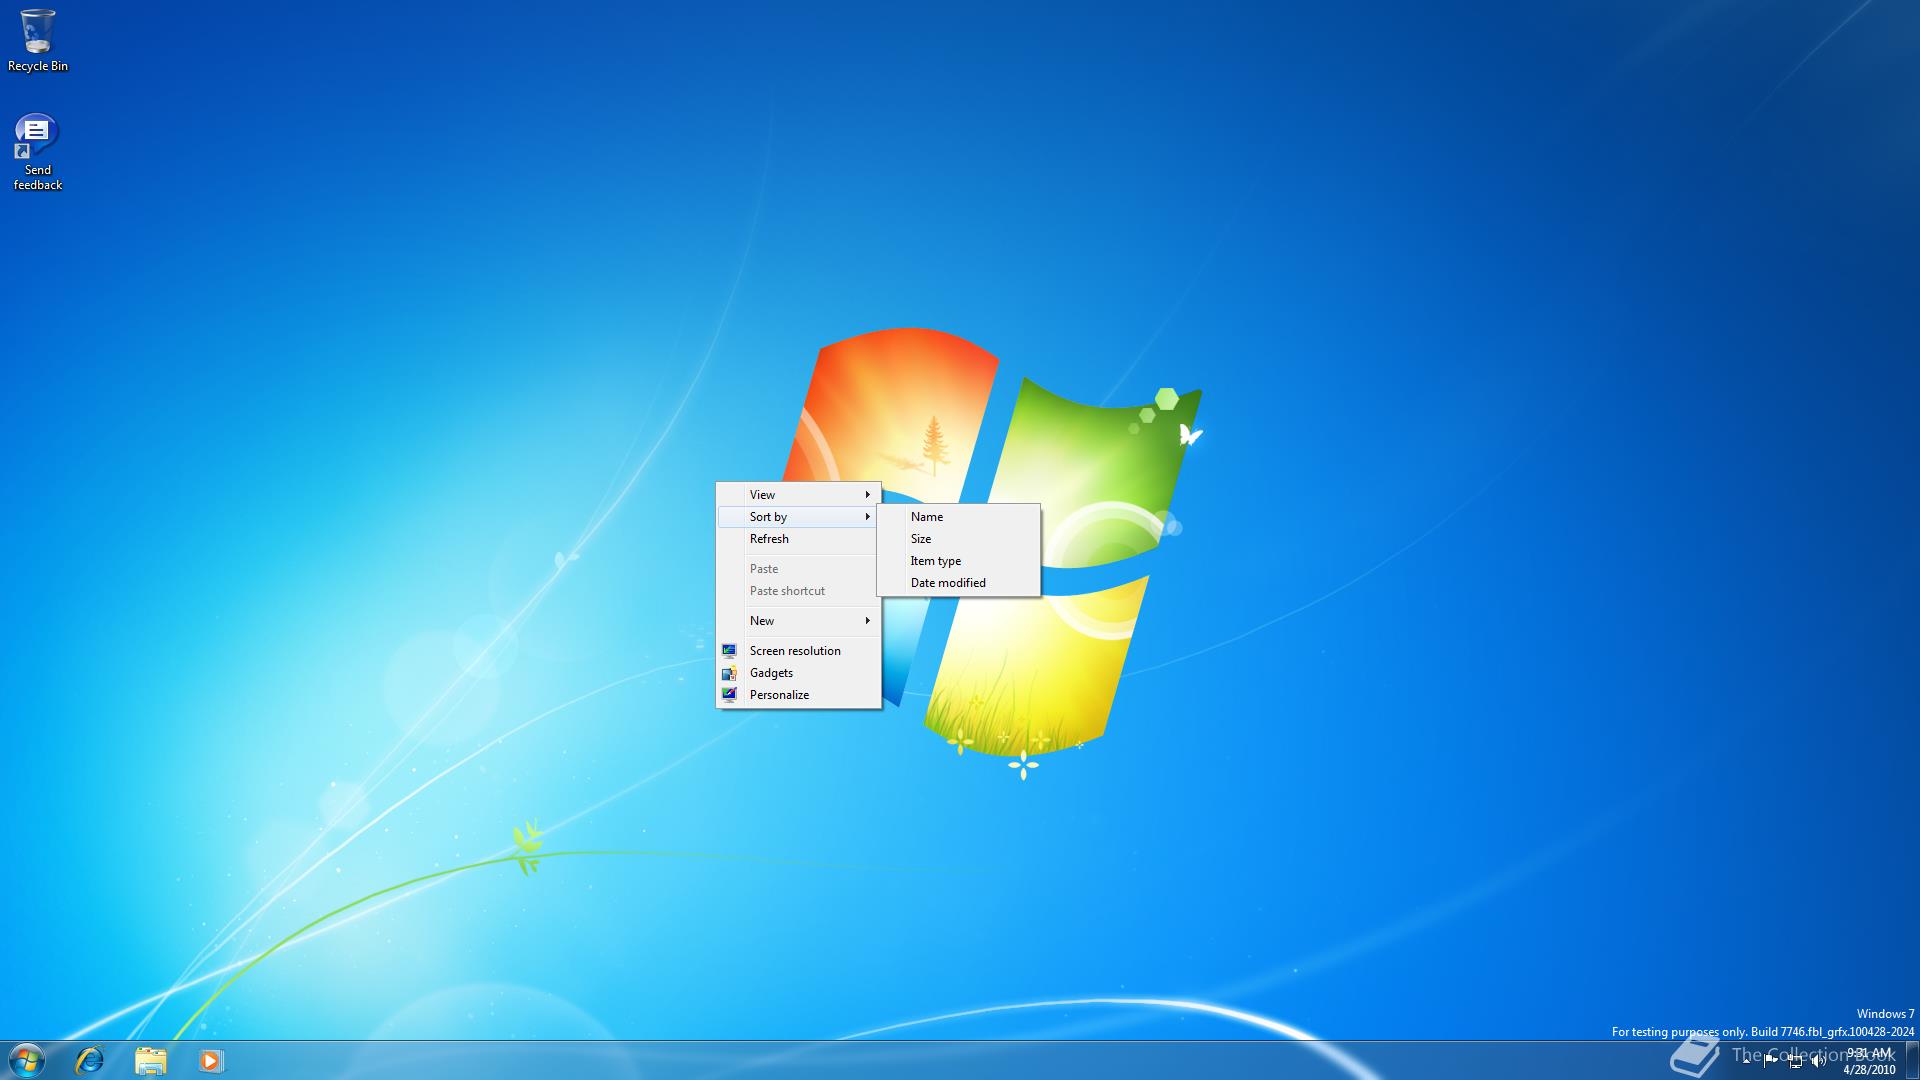Open the volume speaker tray icon

(1818, 1061)
